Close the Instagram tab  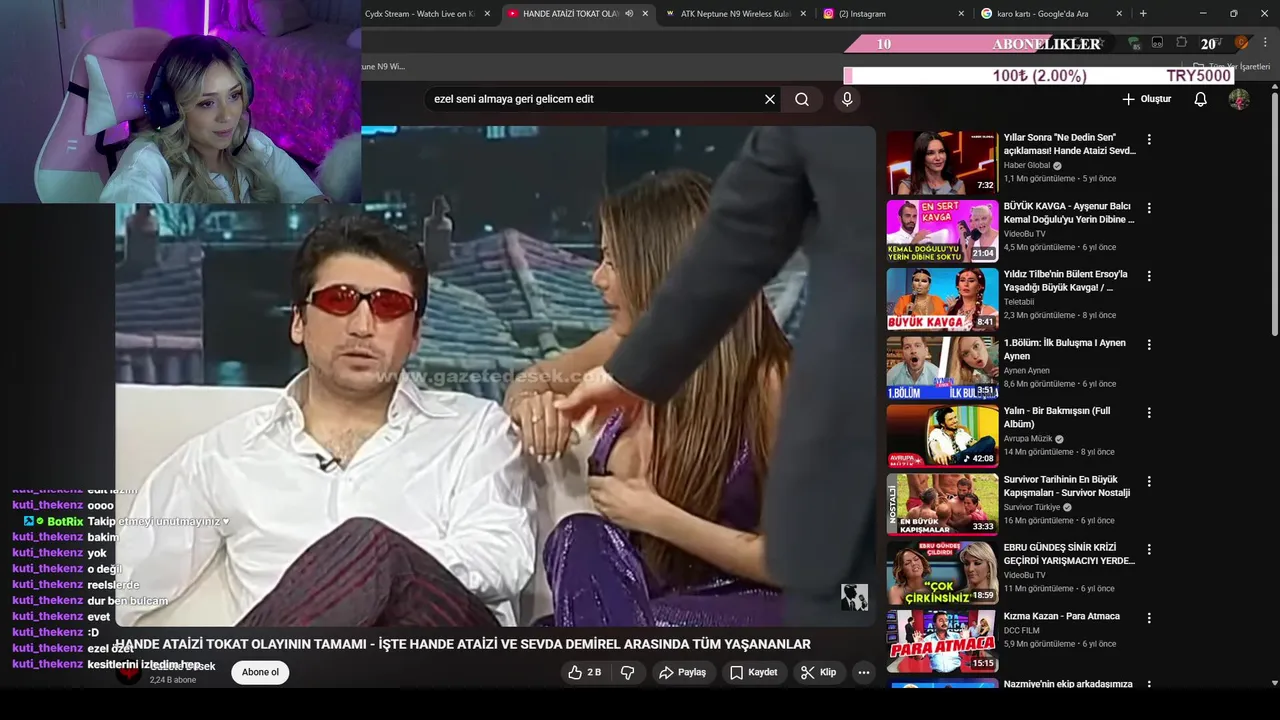pos(961,14)
